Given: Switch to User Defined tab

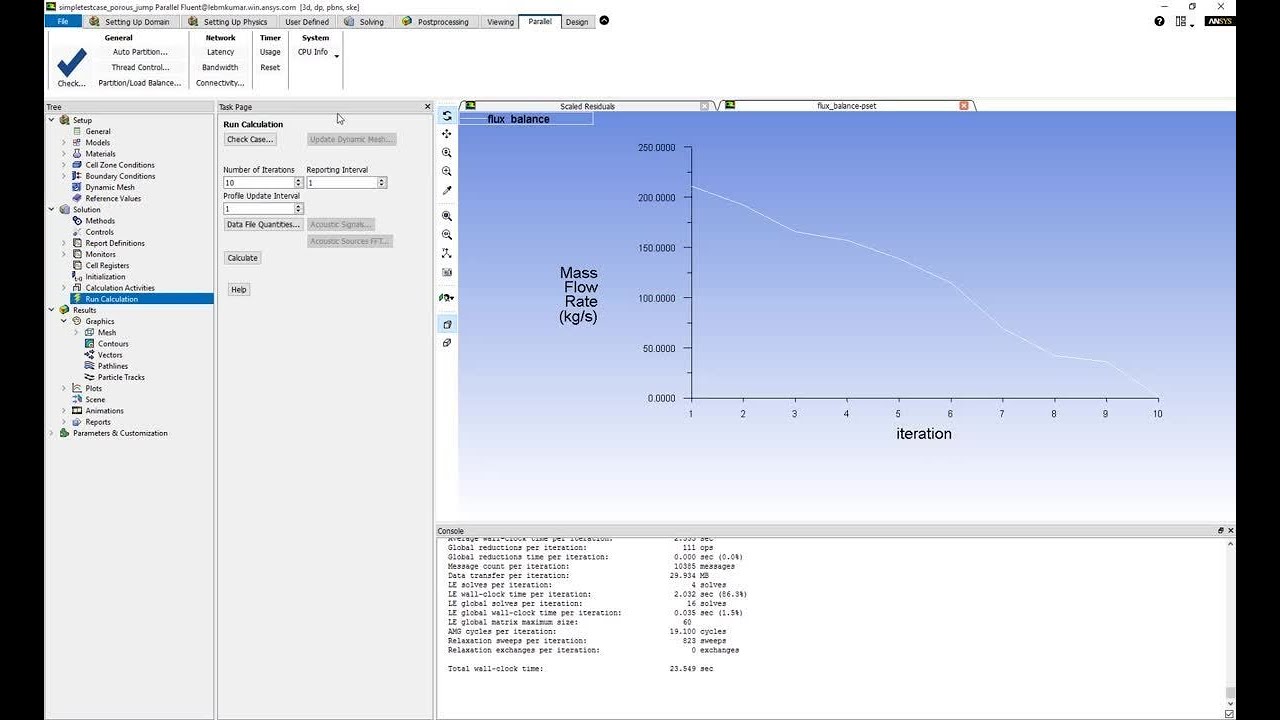Looking at the screenshot, I should pyautogui.click(x=307, y=22).
